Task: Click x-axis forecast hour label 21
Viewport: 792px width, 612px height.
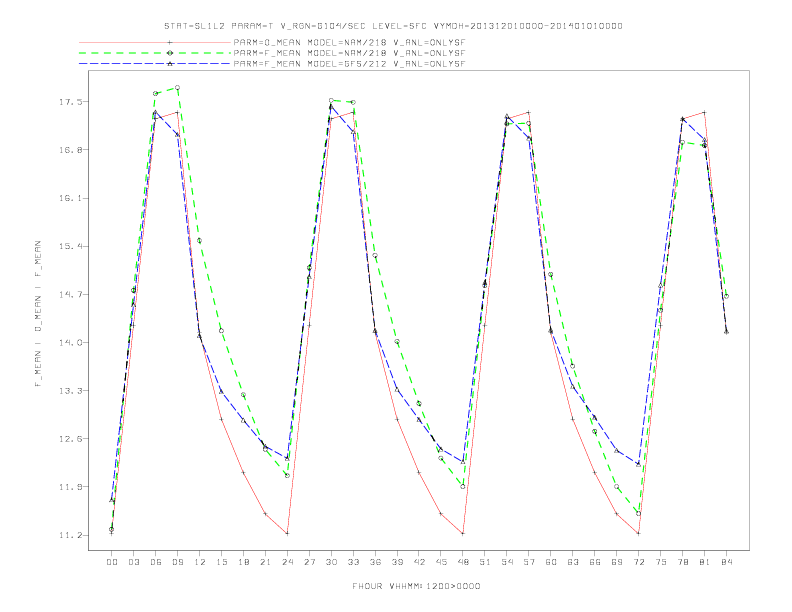Action: point(265,562)
